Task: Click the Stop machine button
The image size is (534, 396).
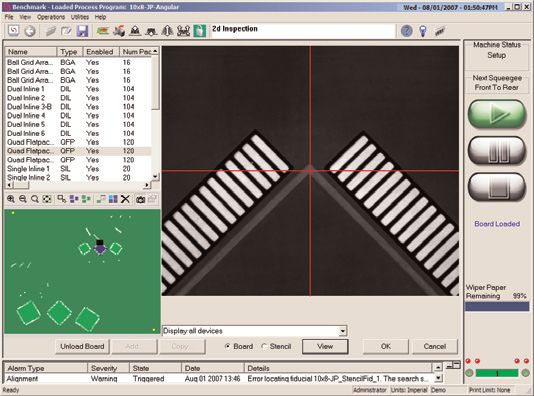Action: coord(497,187)
